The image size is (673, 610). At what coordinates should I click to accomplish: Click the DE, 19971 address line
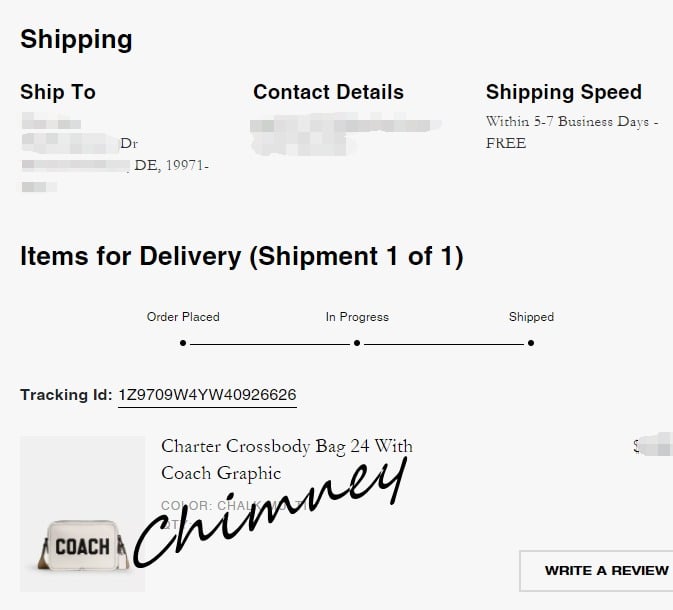(x=171, y=165)
